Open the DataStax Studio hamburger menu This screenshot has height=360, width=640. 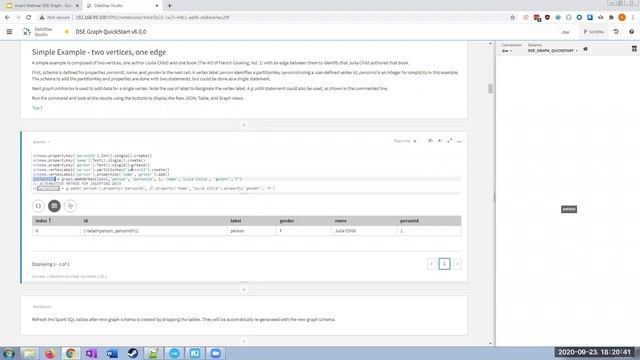click(9, 31)
